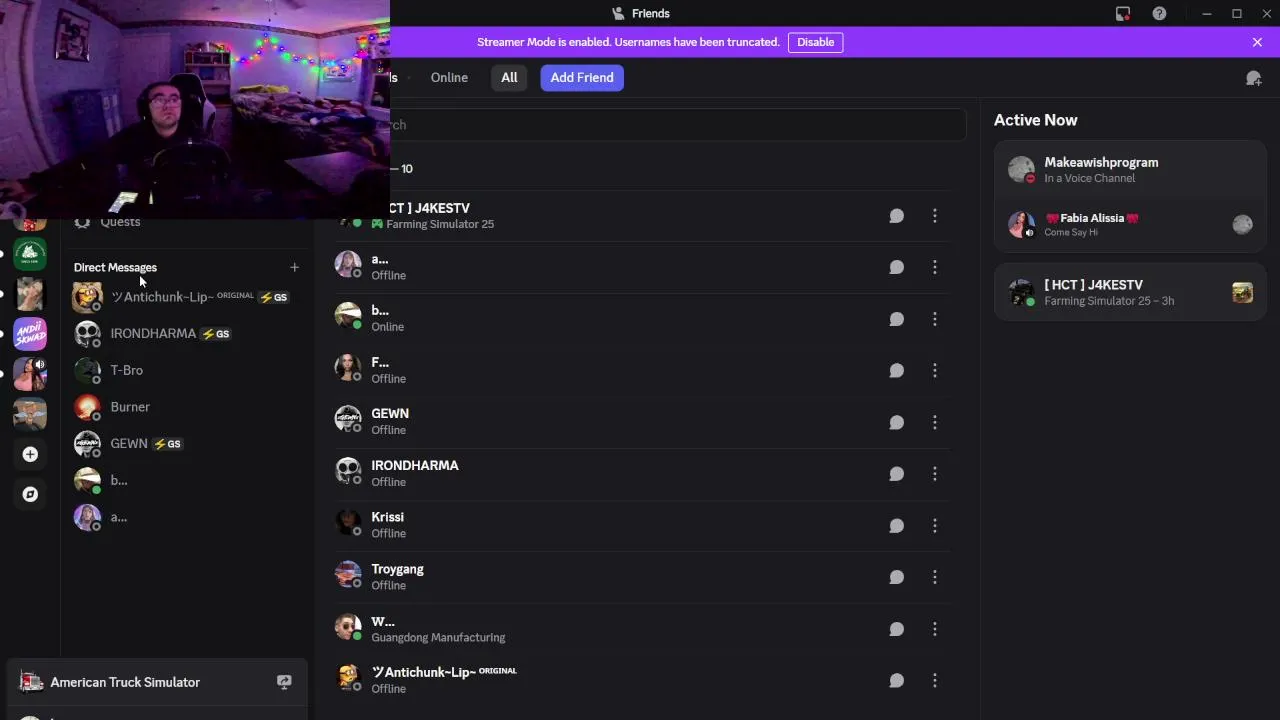Add a server with the plus icon
Image resolution: width=1280 pixels, height=720 pixels.
click(30, 454)
